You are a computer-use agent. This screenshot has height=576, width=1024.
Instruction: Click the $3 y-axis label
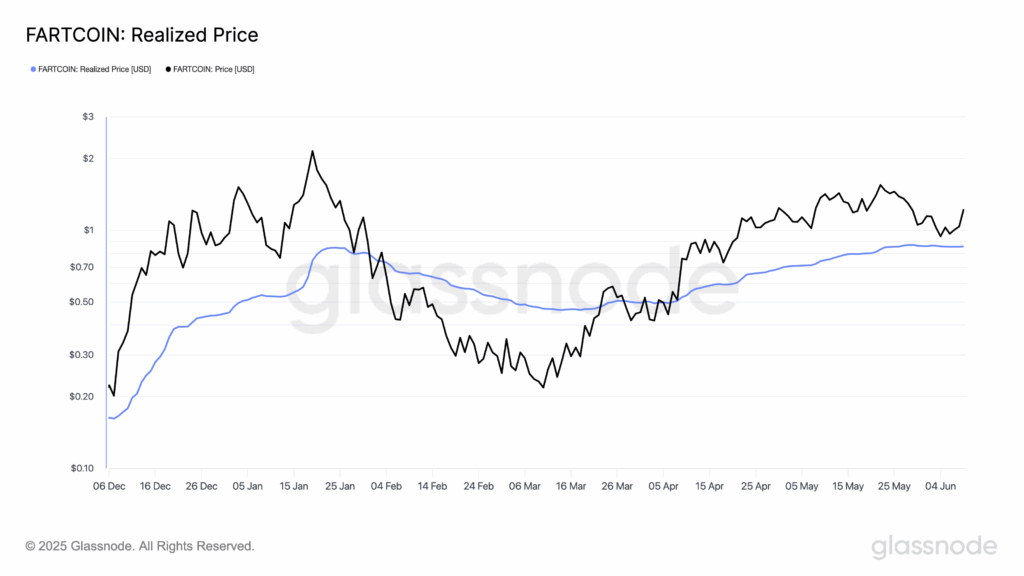[88, 118]
